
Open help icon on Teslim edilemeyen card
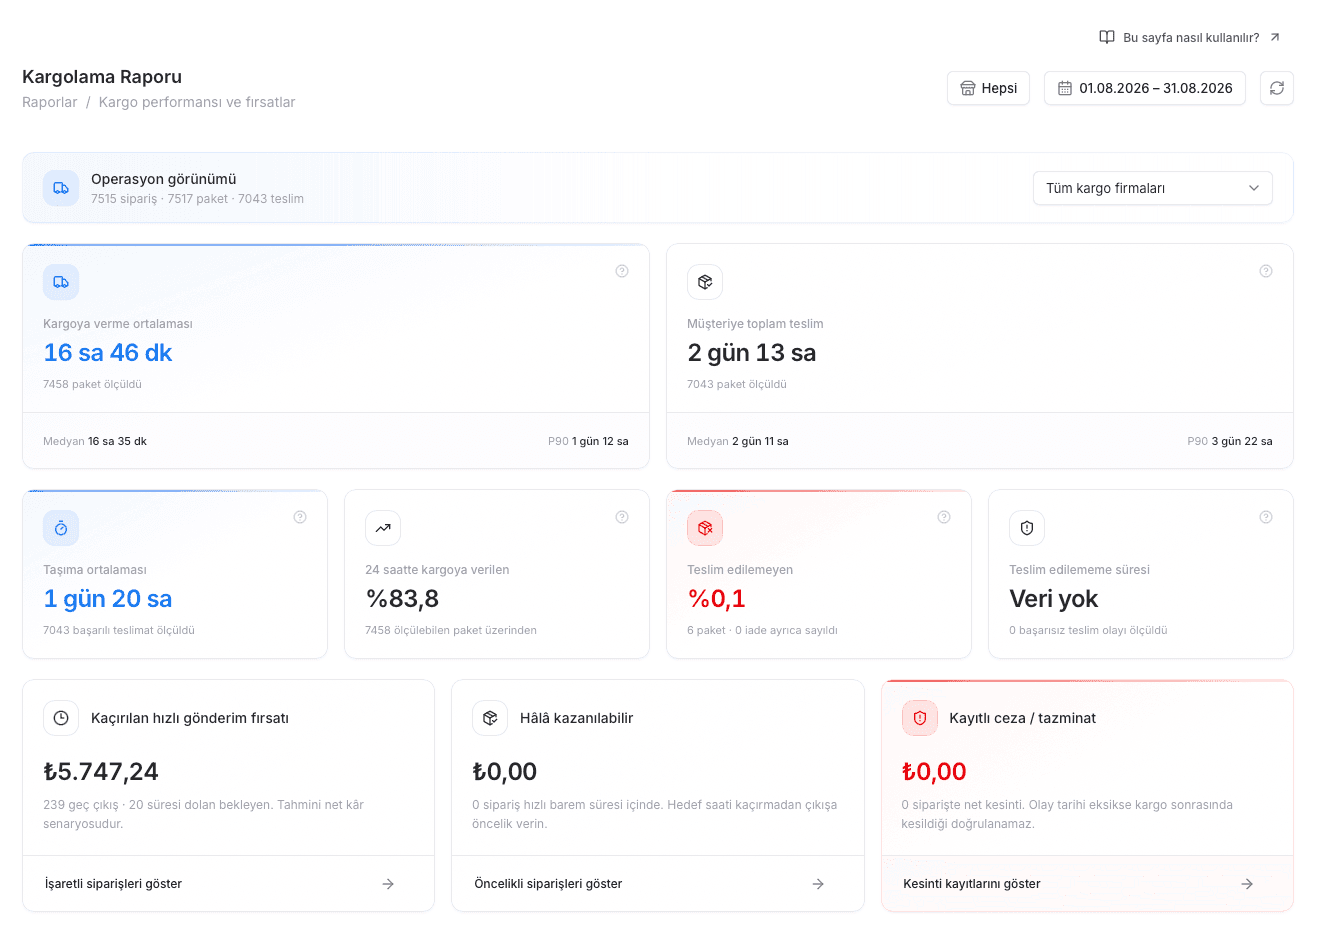point(944,517)
